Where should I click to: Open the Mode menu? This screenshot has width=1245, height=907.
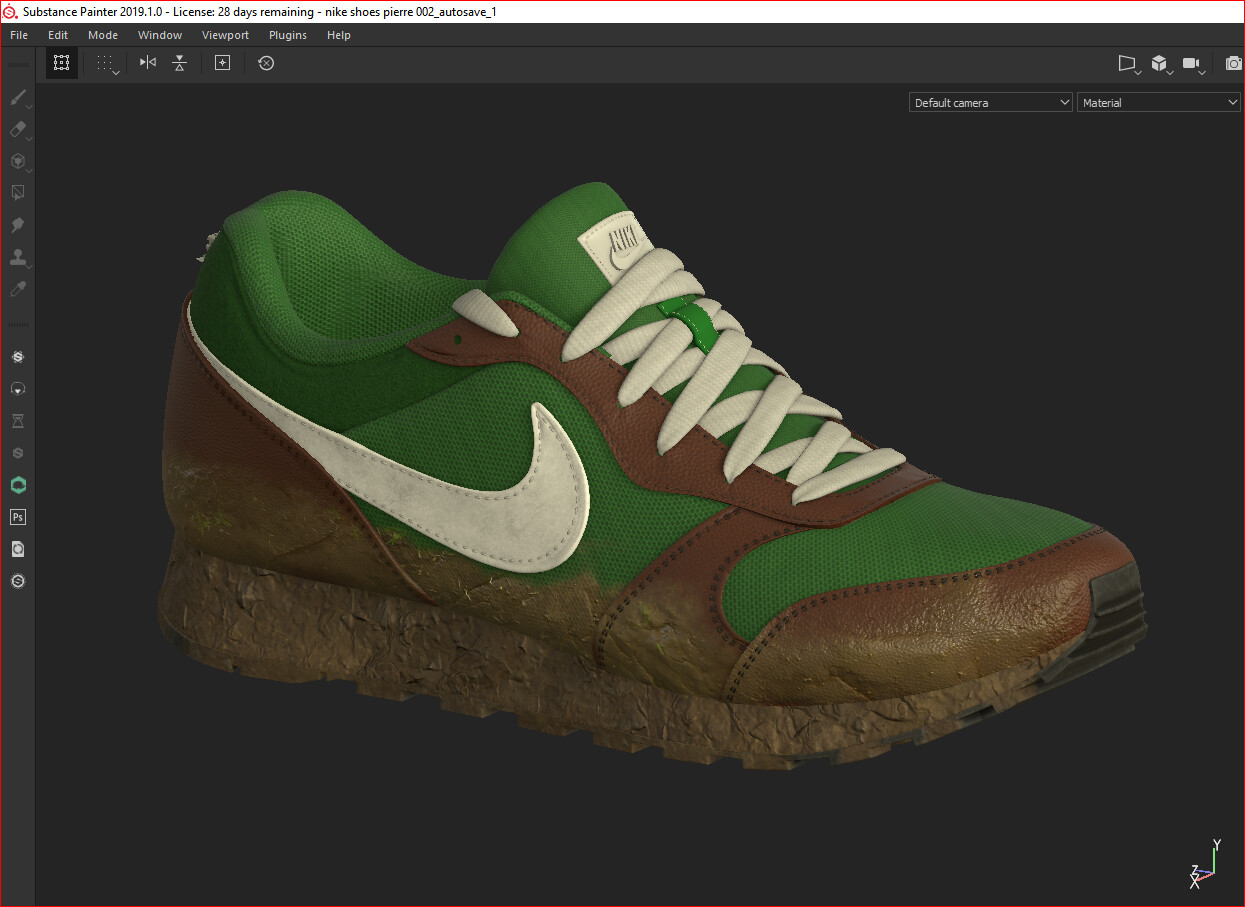pos(103,35)
